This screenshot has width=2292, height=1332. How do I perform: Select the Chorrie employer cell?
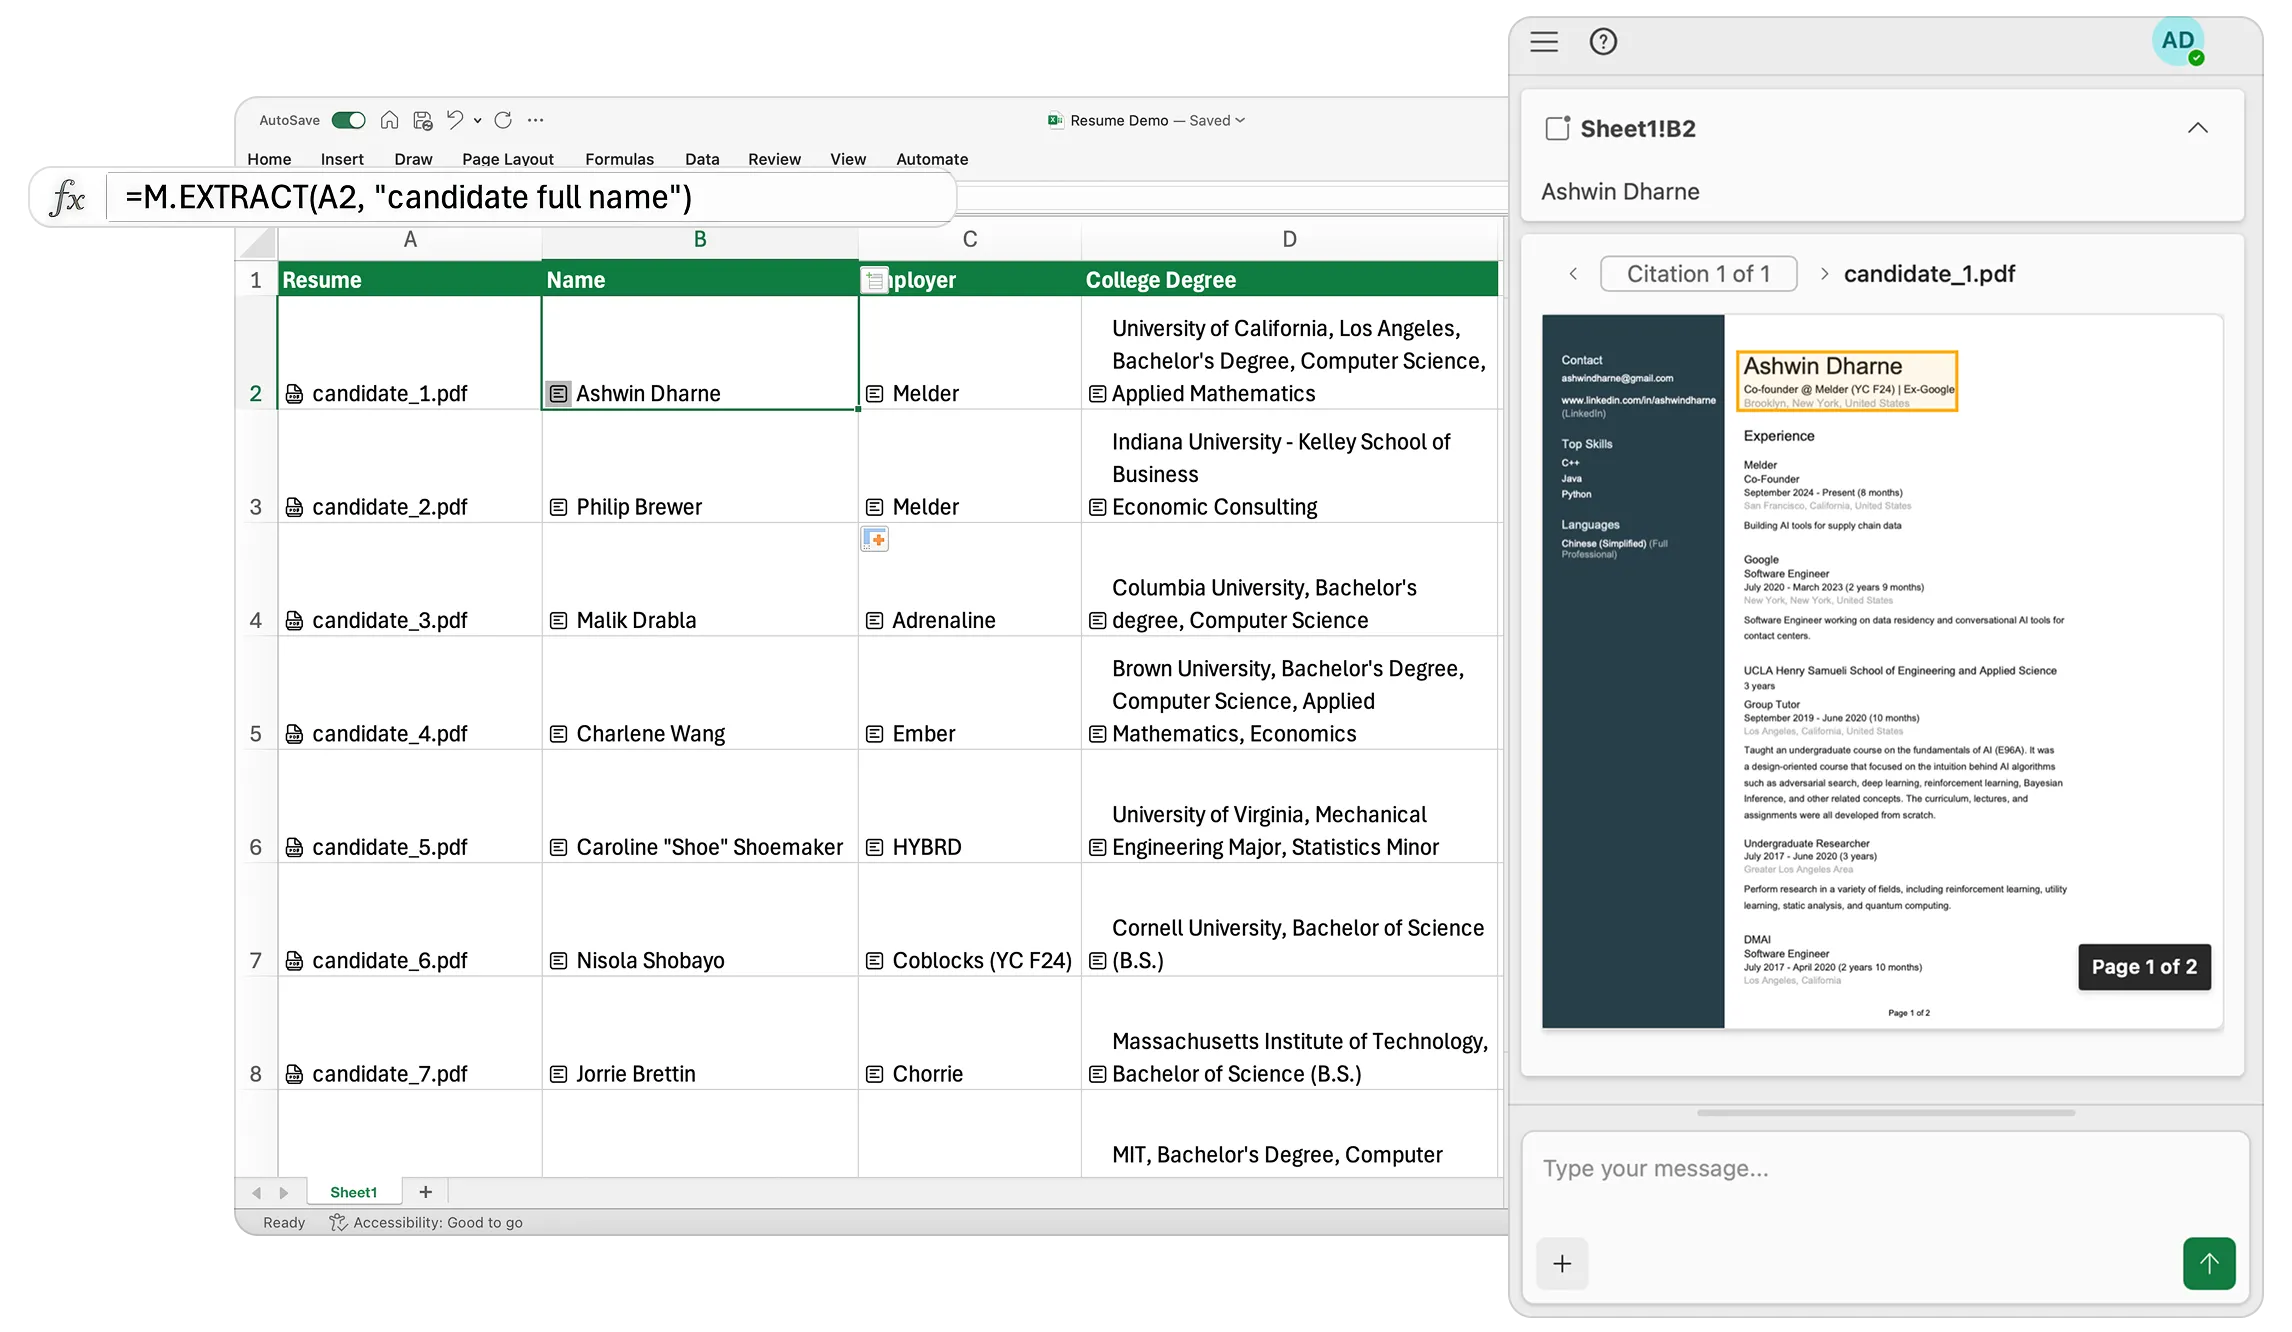pos(970,1033)
